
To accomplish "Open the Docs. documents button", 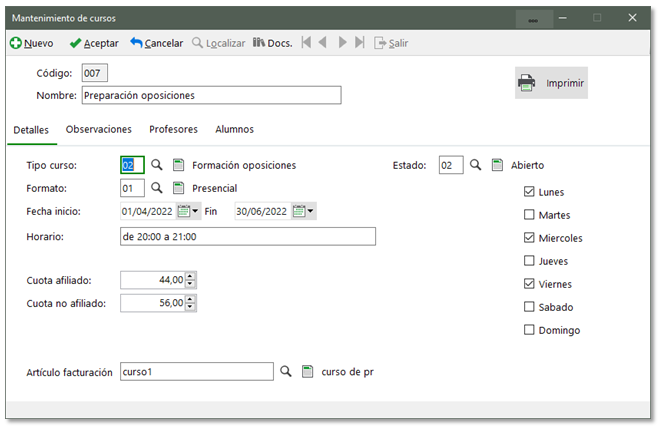I will tap(272, 43).
